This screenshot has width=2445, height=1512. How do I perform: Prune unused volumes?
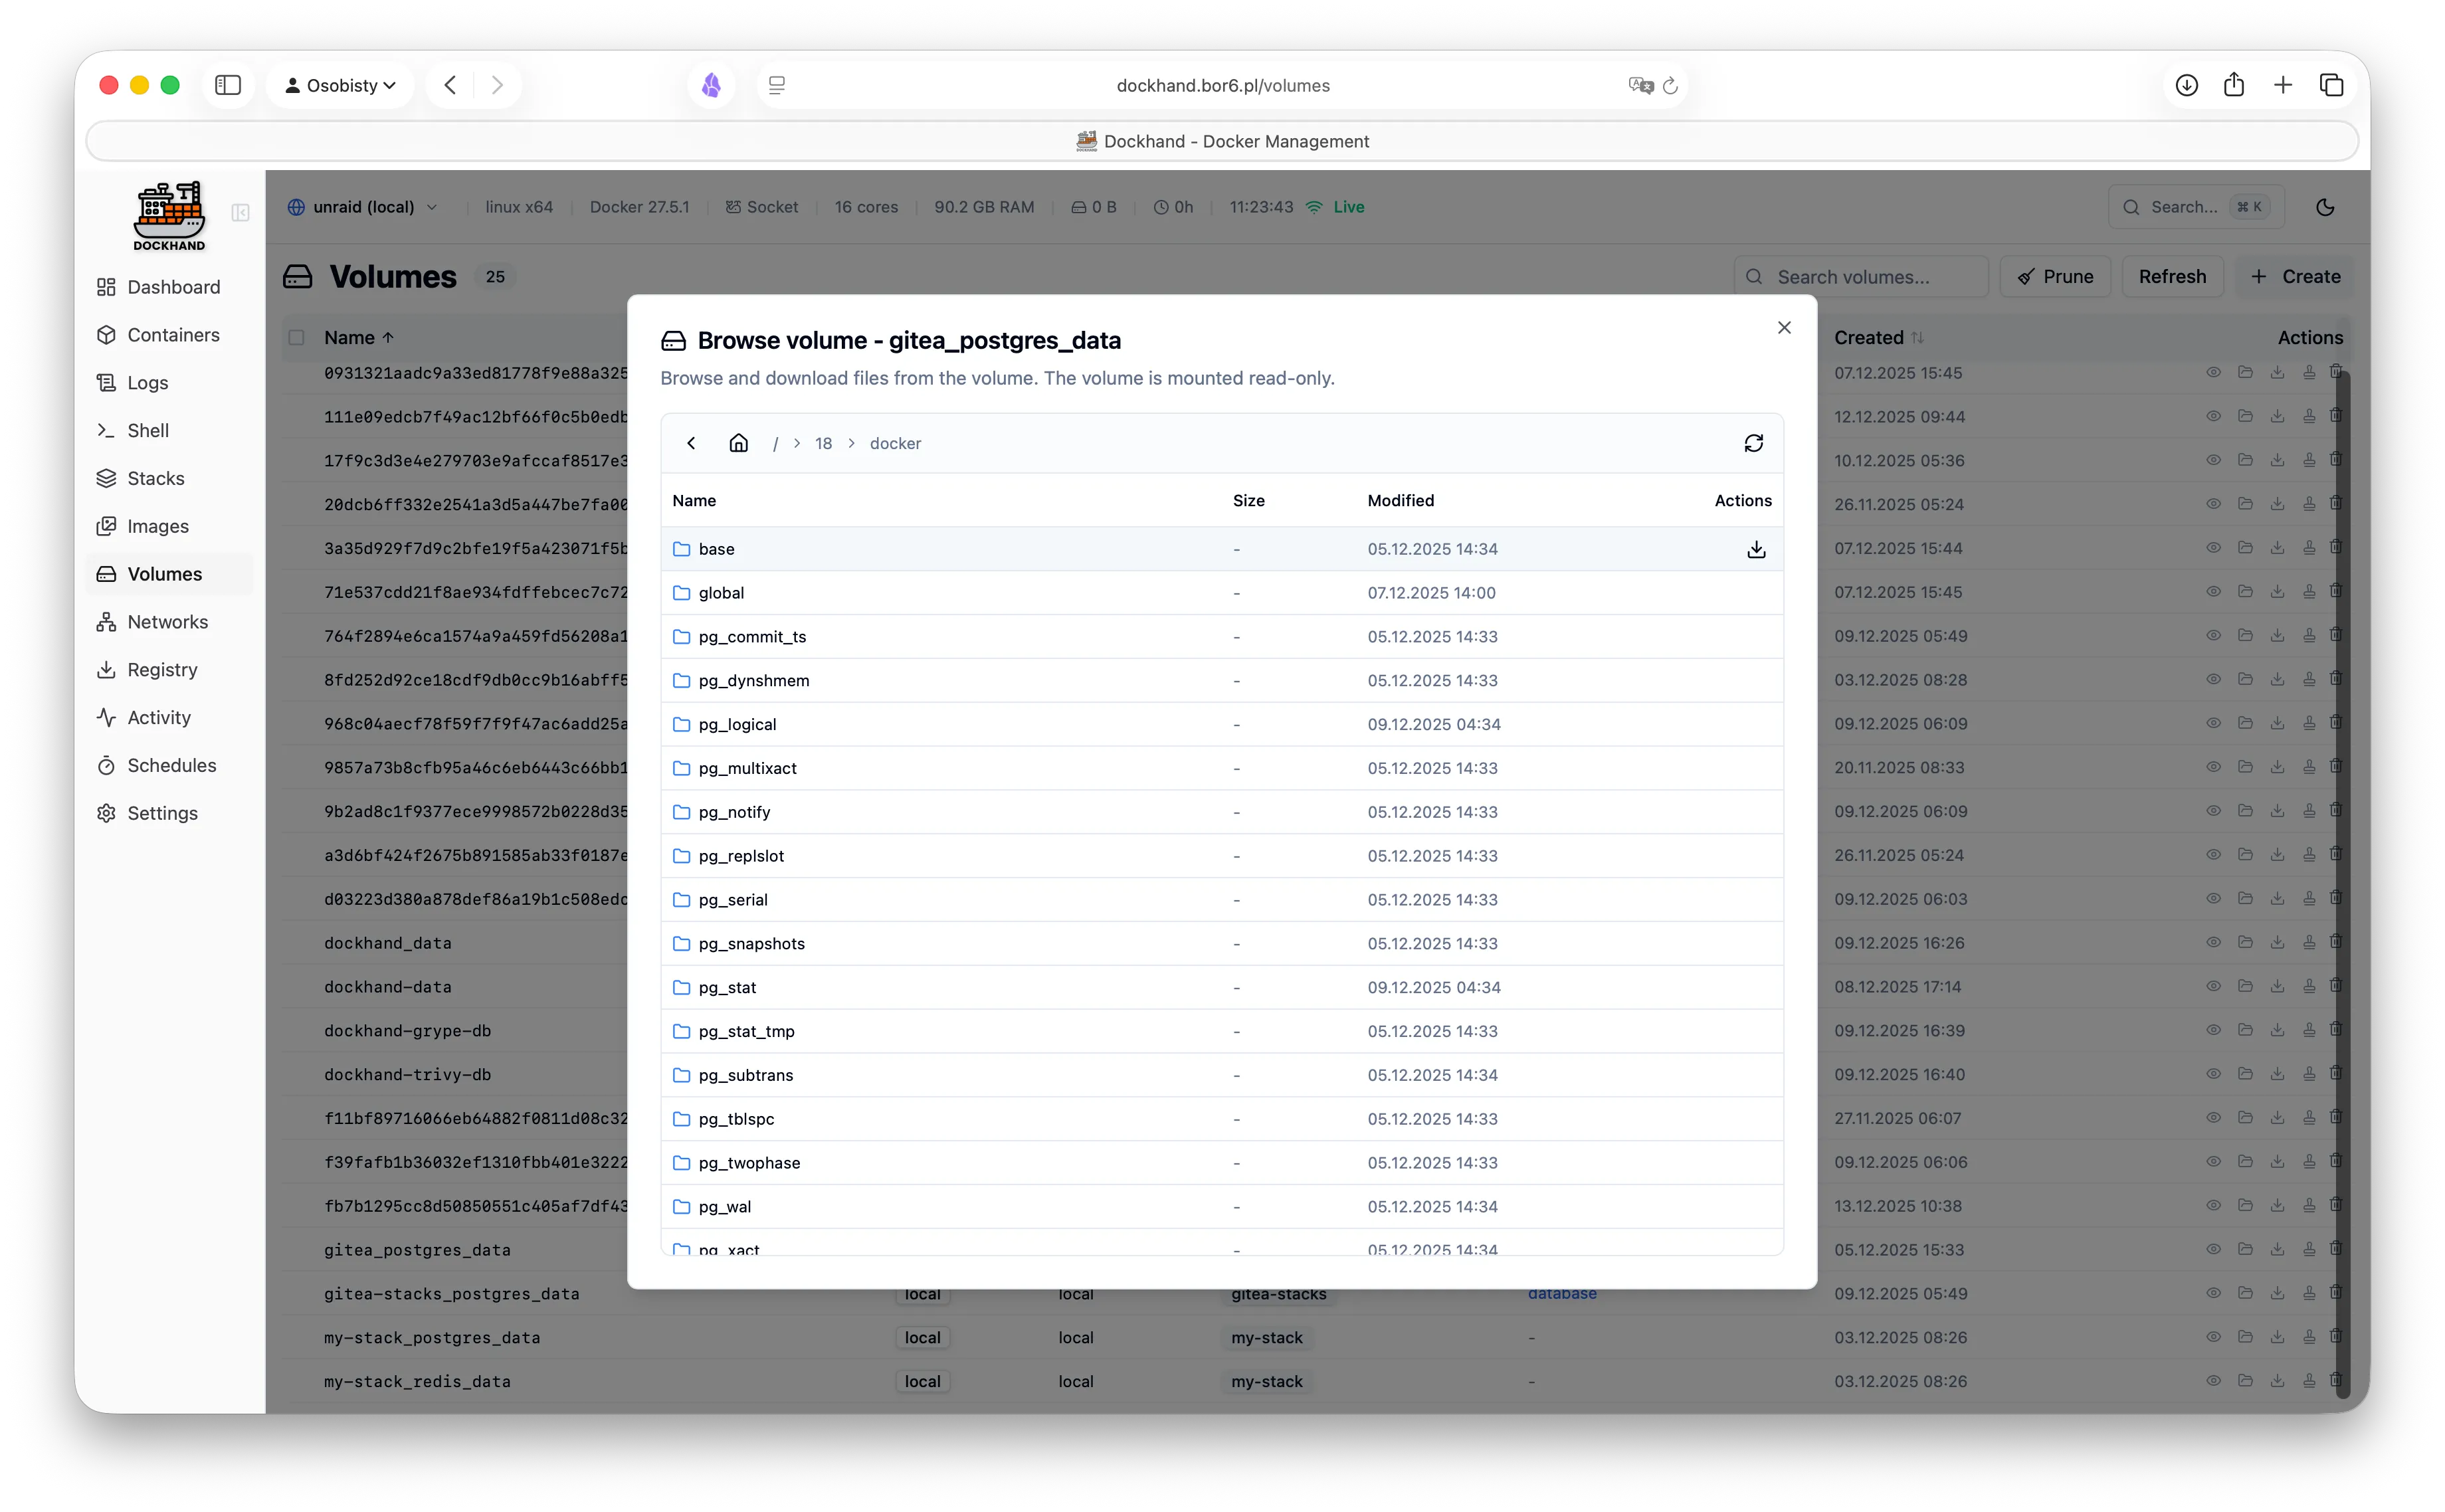pyautogui.click(x=2055, y=276)
